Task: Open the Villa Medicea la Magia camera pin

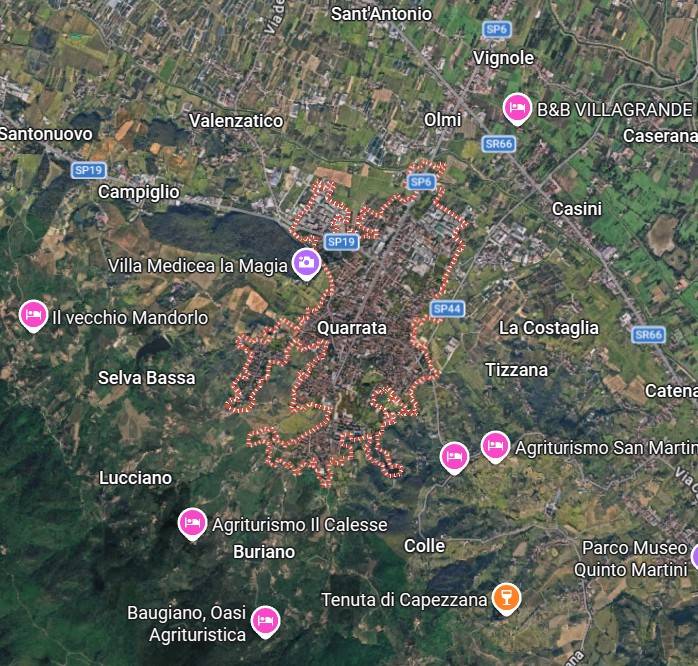Action: point(306,264)
